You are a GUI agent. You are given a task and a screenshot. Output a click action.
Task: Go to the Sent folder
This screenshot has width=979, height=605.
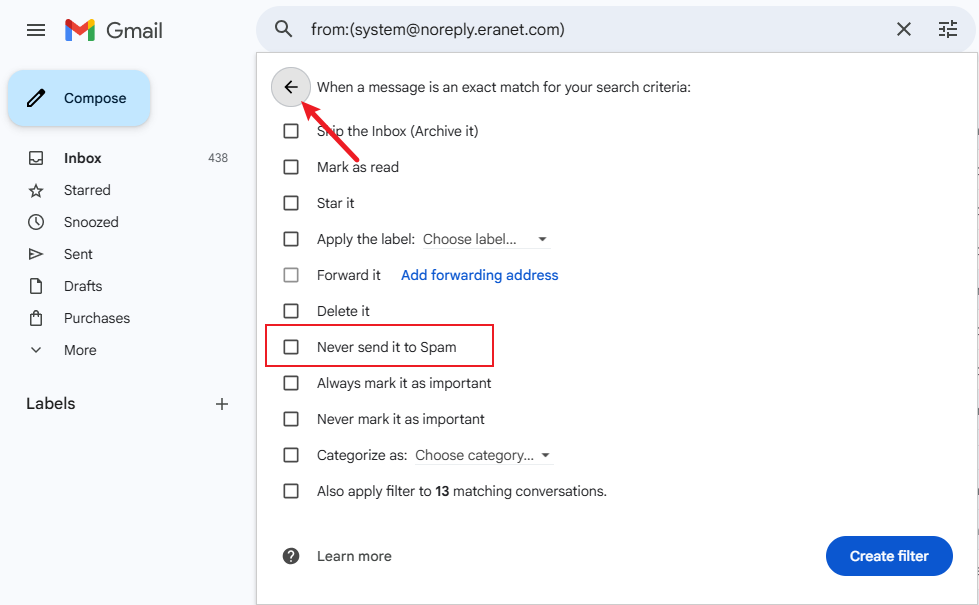point(78,254)
